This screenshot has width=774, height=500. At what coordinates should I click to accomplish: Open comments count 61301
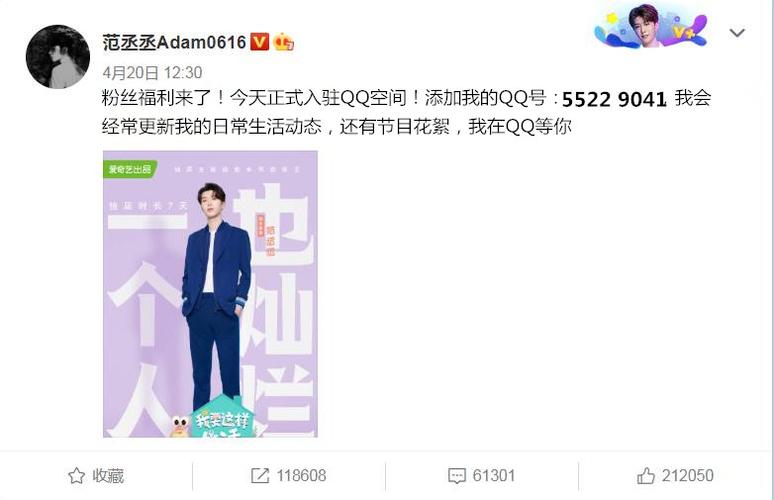[x=494, y=475]
